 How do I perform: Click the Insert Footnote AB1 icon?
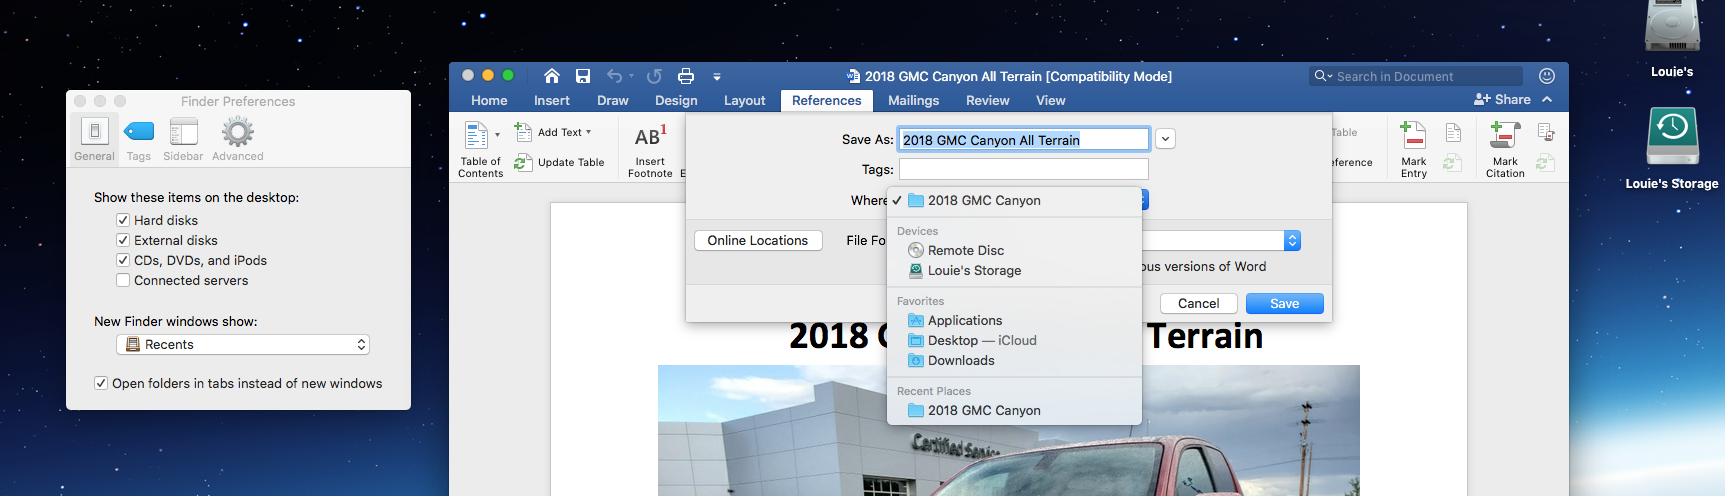coord(650,136)
